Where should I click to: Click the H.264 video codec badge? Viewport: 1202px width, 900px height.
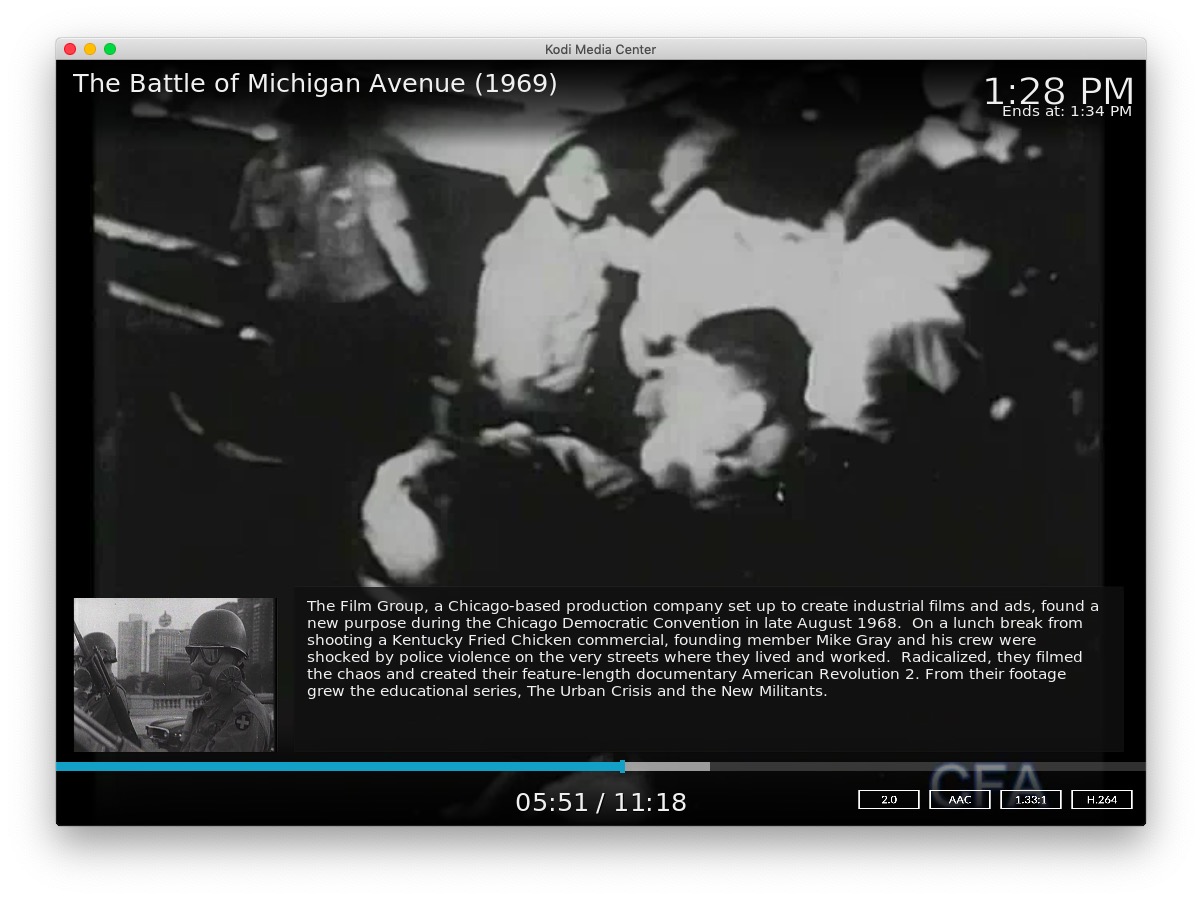coord(1101,800)
